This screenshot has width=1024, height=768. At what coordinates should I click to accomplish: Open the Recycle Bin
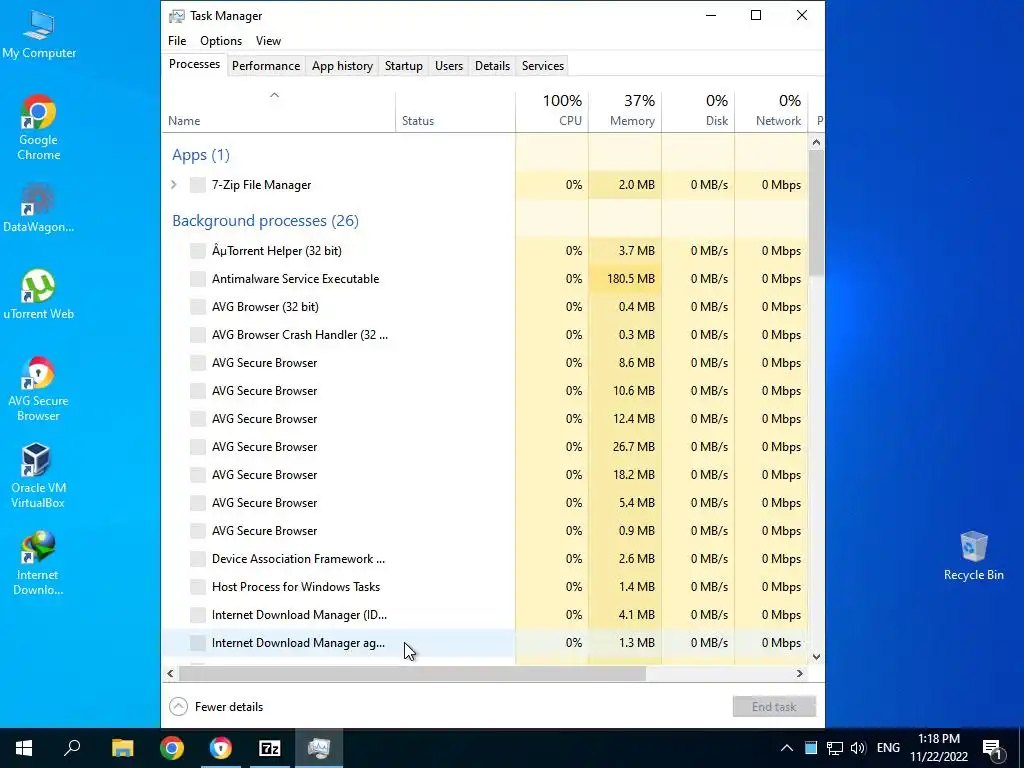click(x=973, y=556)
